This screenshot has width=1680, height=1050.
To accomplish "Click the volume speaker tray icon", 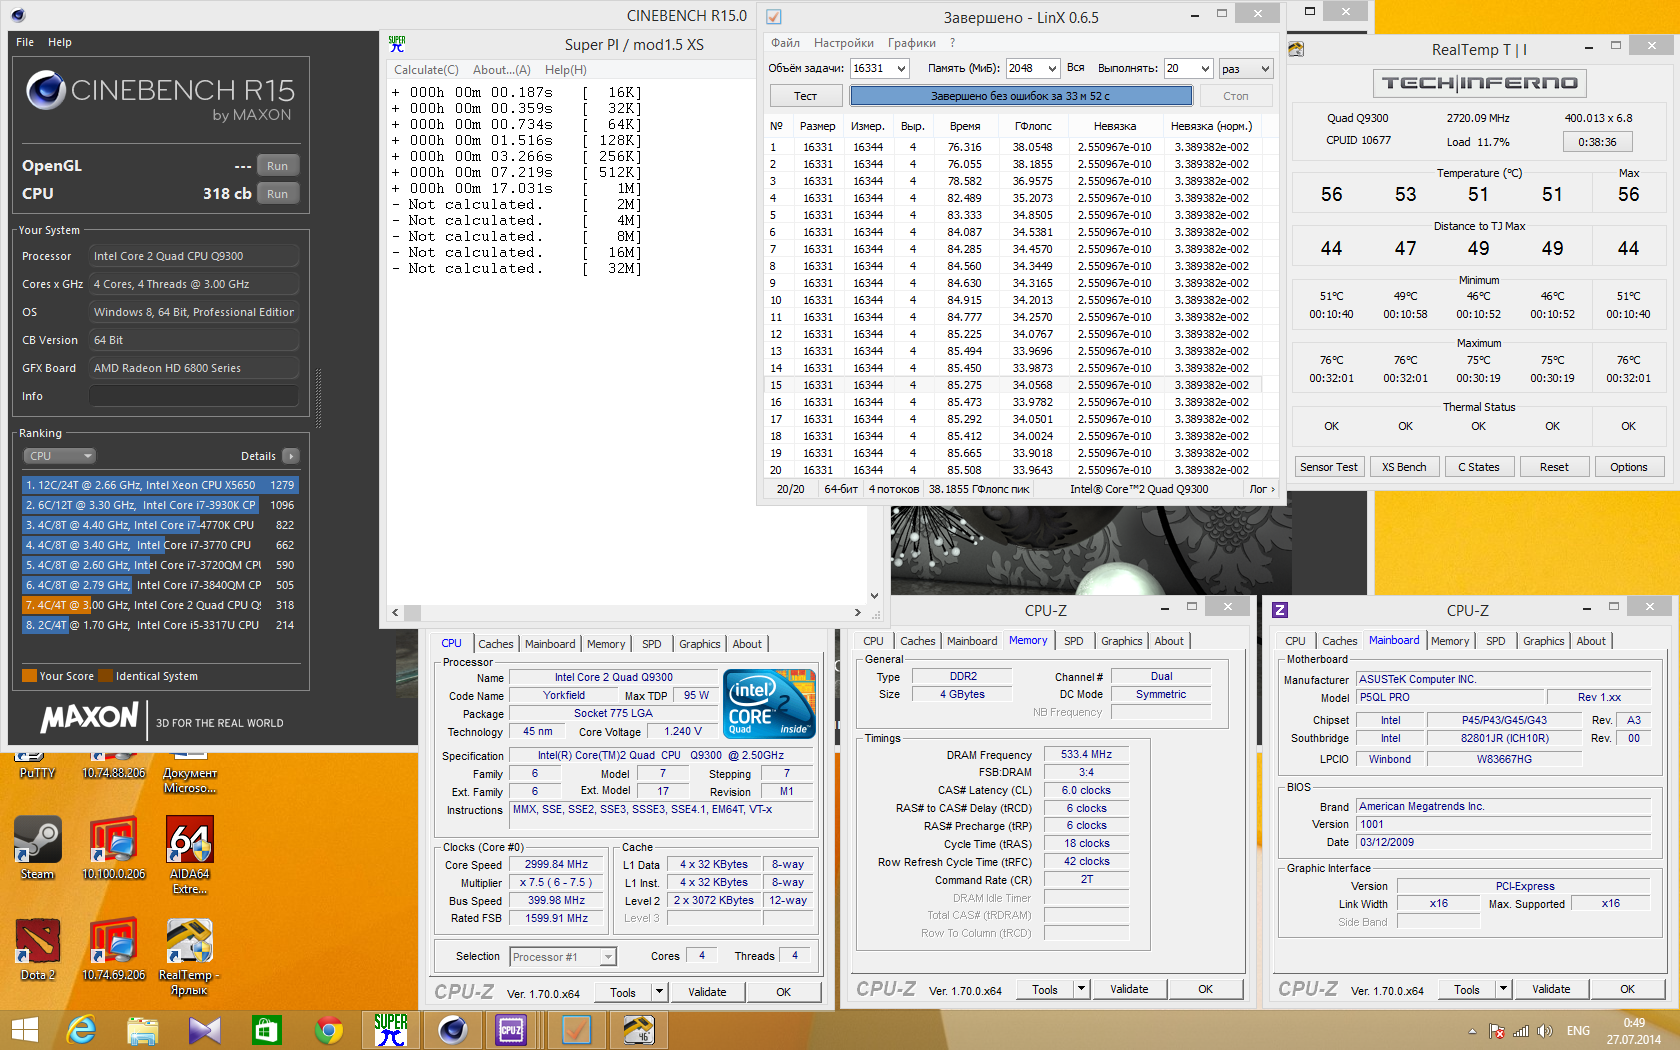I will [x=1545, y=1031].
